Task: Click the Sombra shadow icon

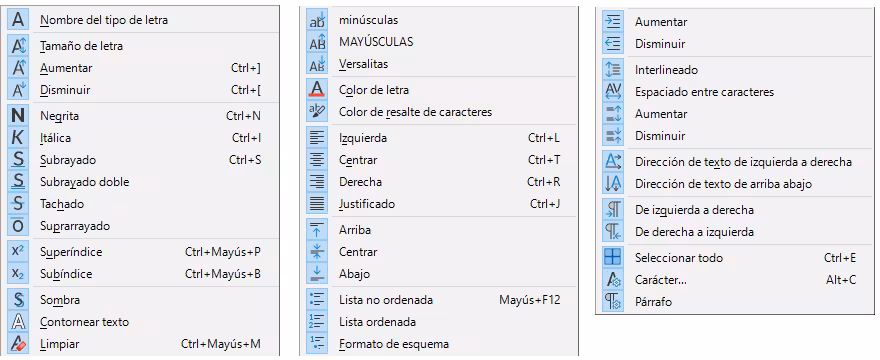Action: pos(19,300)
